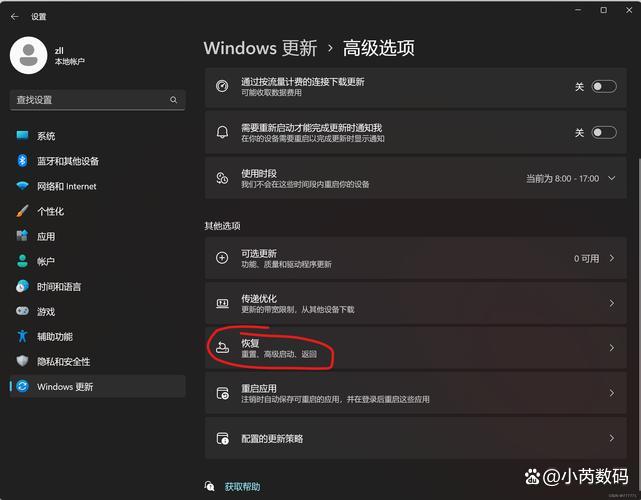Click the back arrow in title bar

coord(15,16)
